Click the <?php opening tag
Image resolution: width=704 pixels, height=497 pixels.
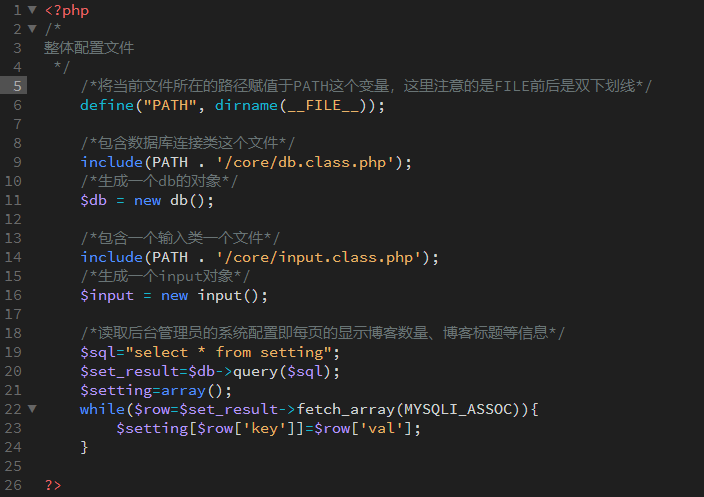coord(67,10)
